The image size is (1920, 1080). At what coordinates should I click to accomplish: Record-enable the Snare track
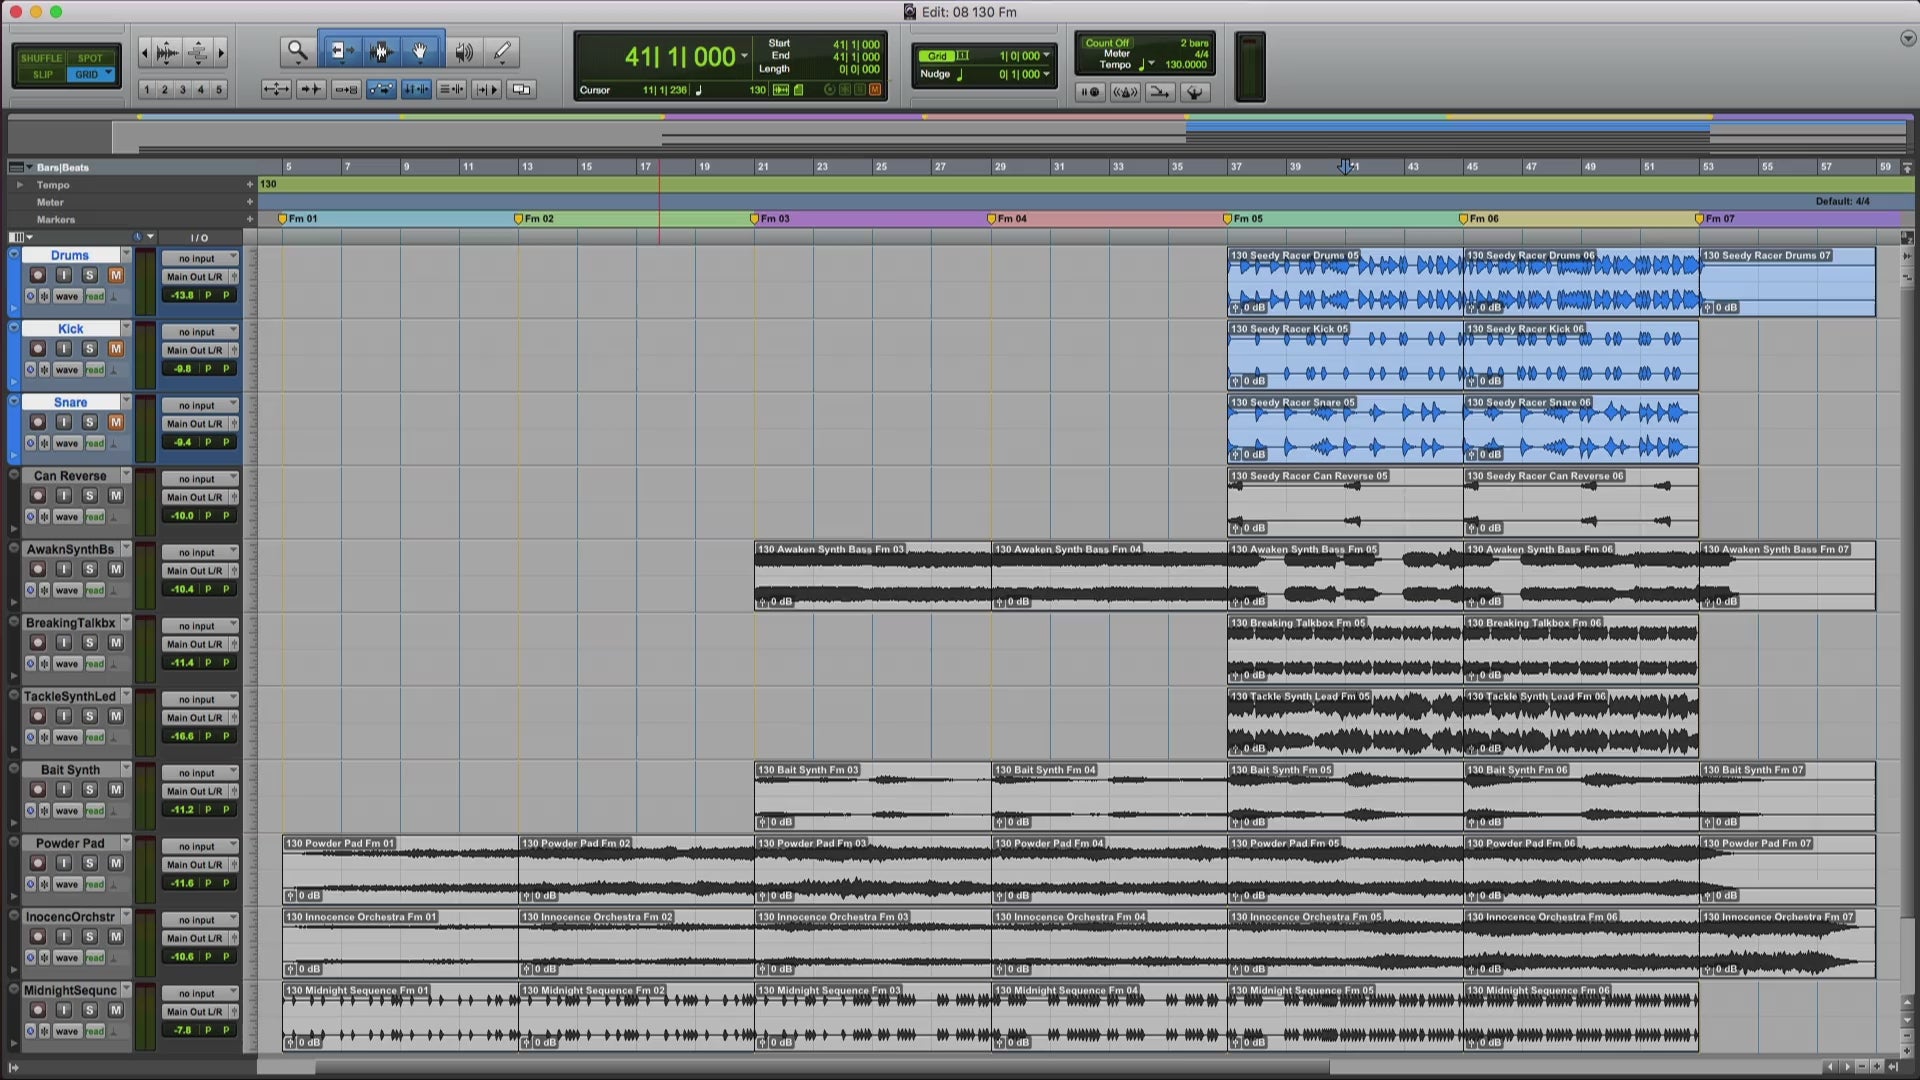pyautogui.click(x=38, y=422)
